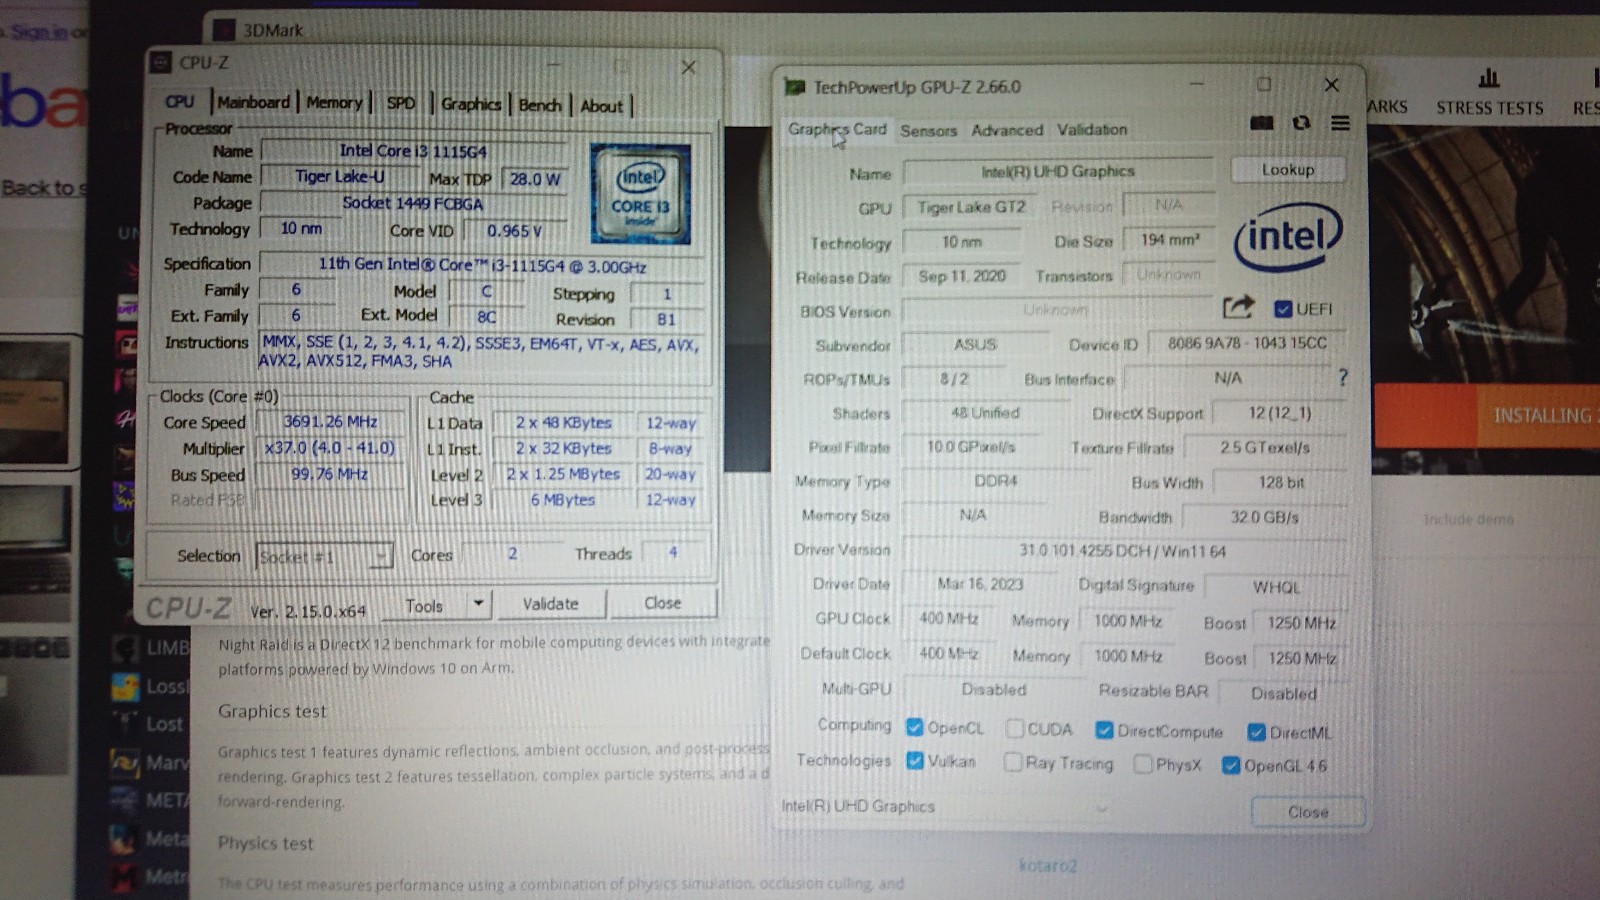Click the Intel logo in GPU-Z
Viewport: 1600px width, 900px height.
tap(1288, 237)
